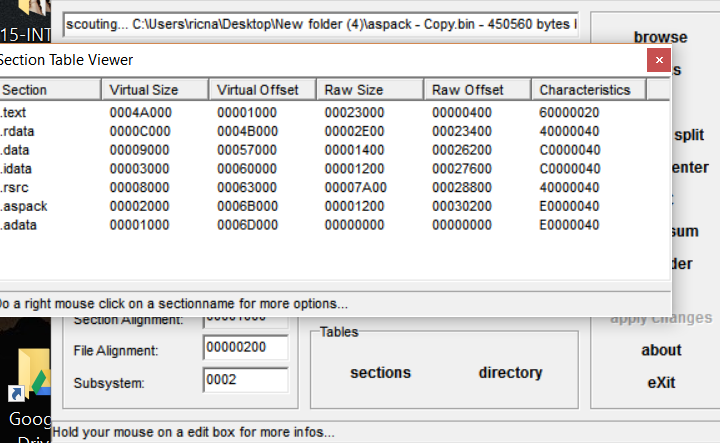Click the browse button
Screen dimensions: 720x443
[660, 37]
